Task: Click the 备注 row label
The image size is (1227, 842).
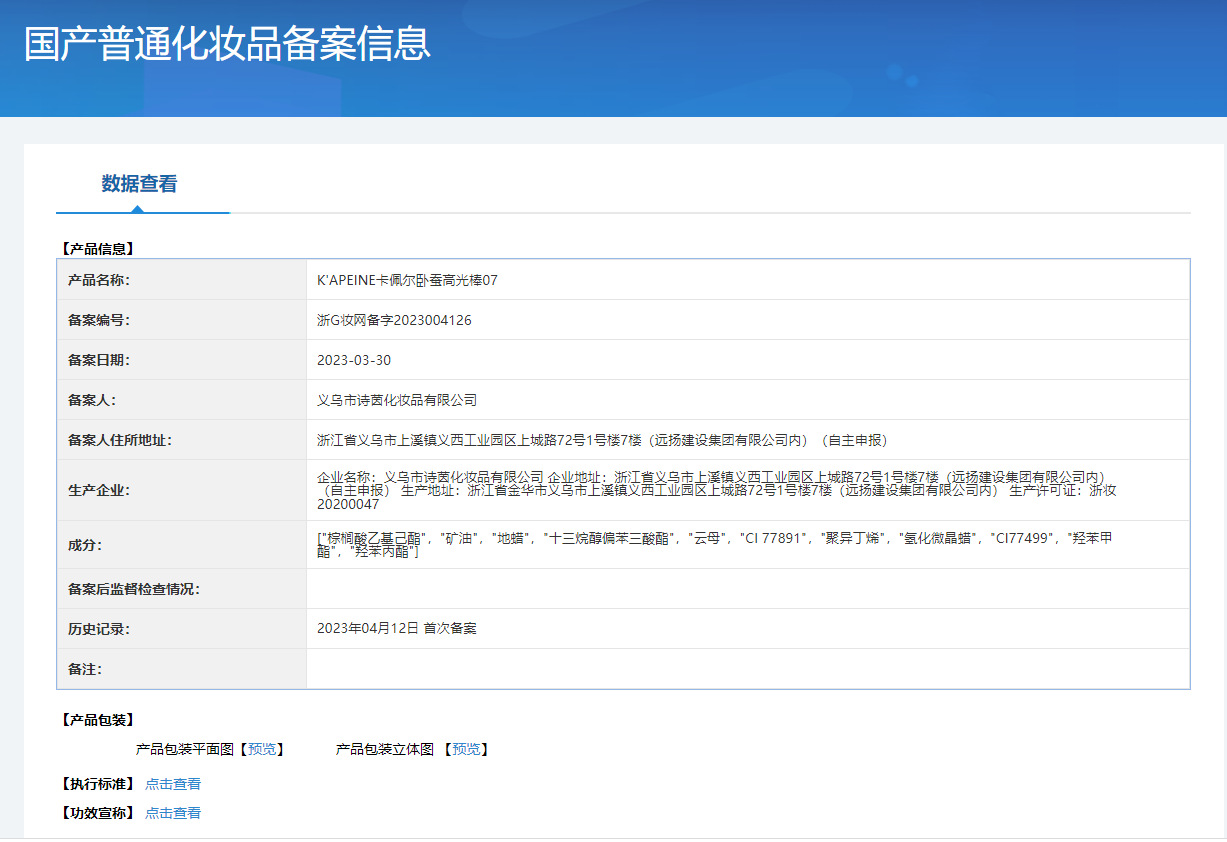Action: coord(85,669)
